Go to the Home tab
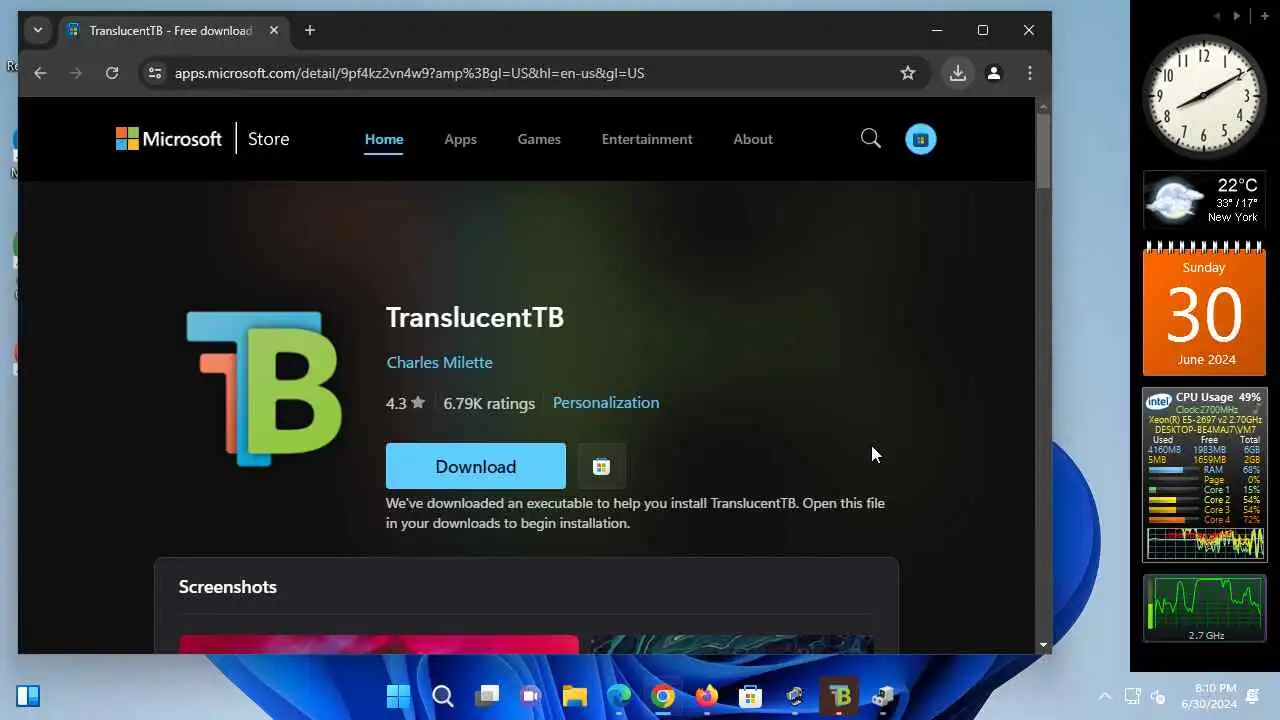1280x720 pixels. 384,139
